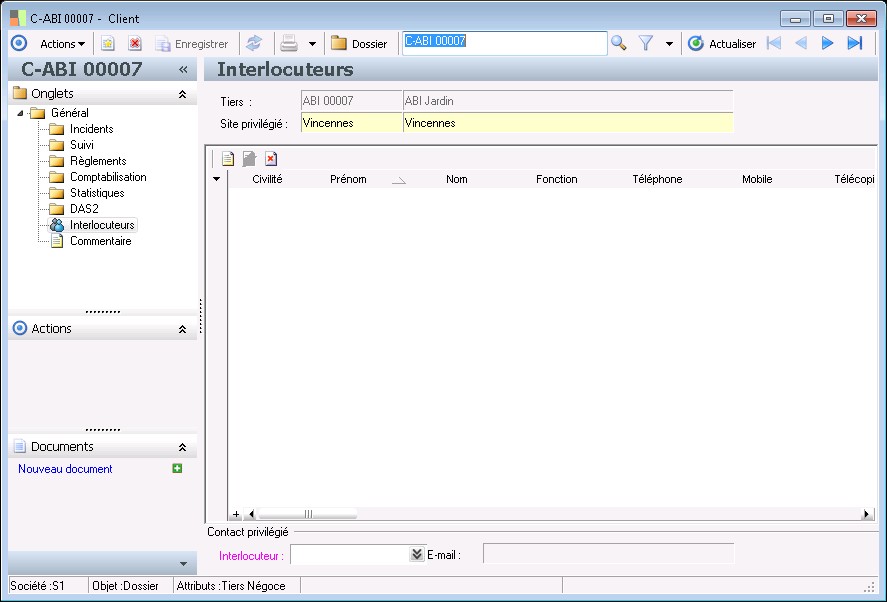Viewport: 887px width, 602px height.
Task: Go to the next record arrow
Action: click(827, 43)
